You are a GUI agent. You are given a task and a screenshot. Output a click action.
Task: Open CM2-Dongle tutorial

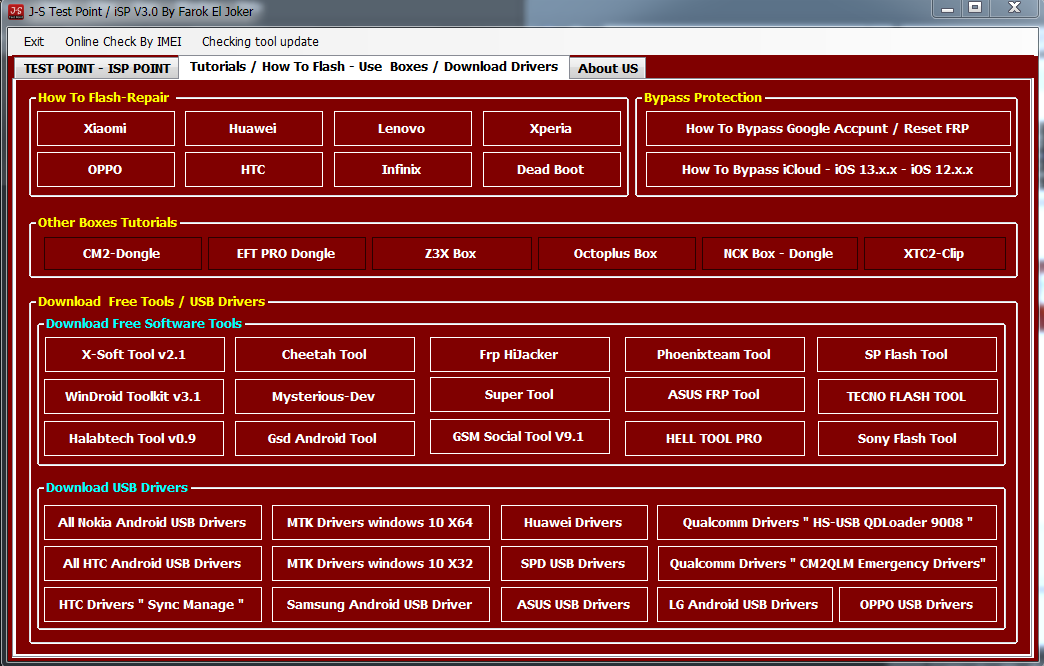coord(123,254)
